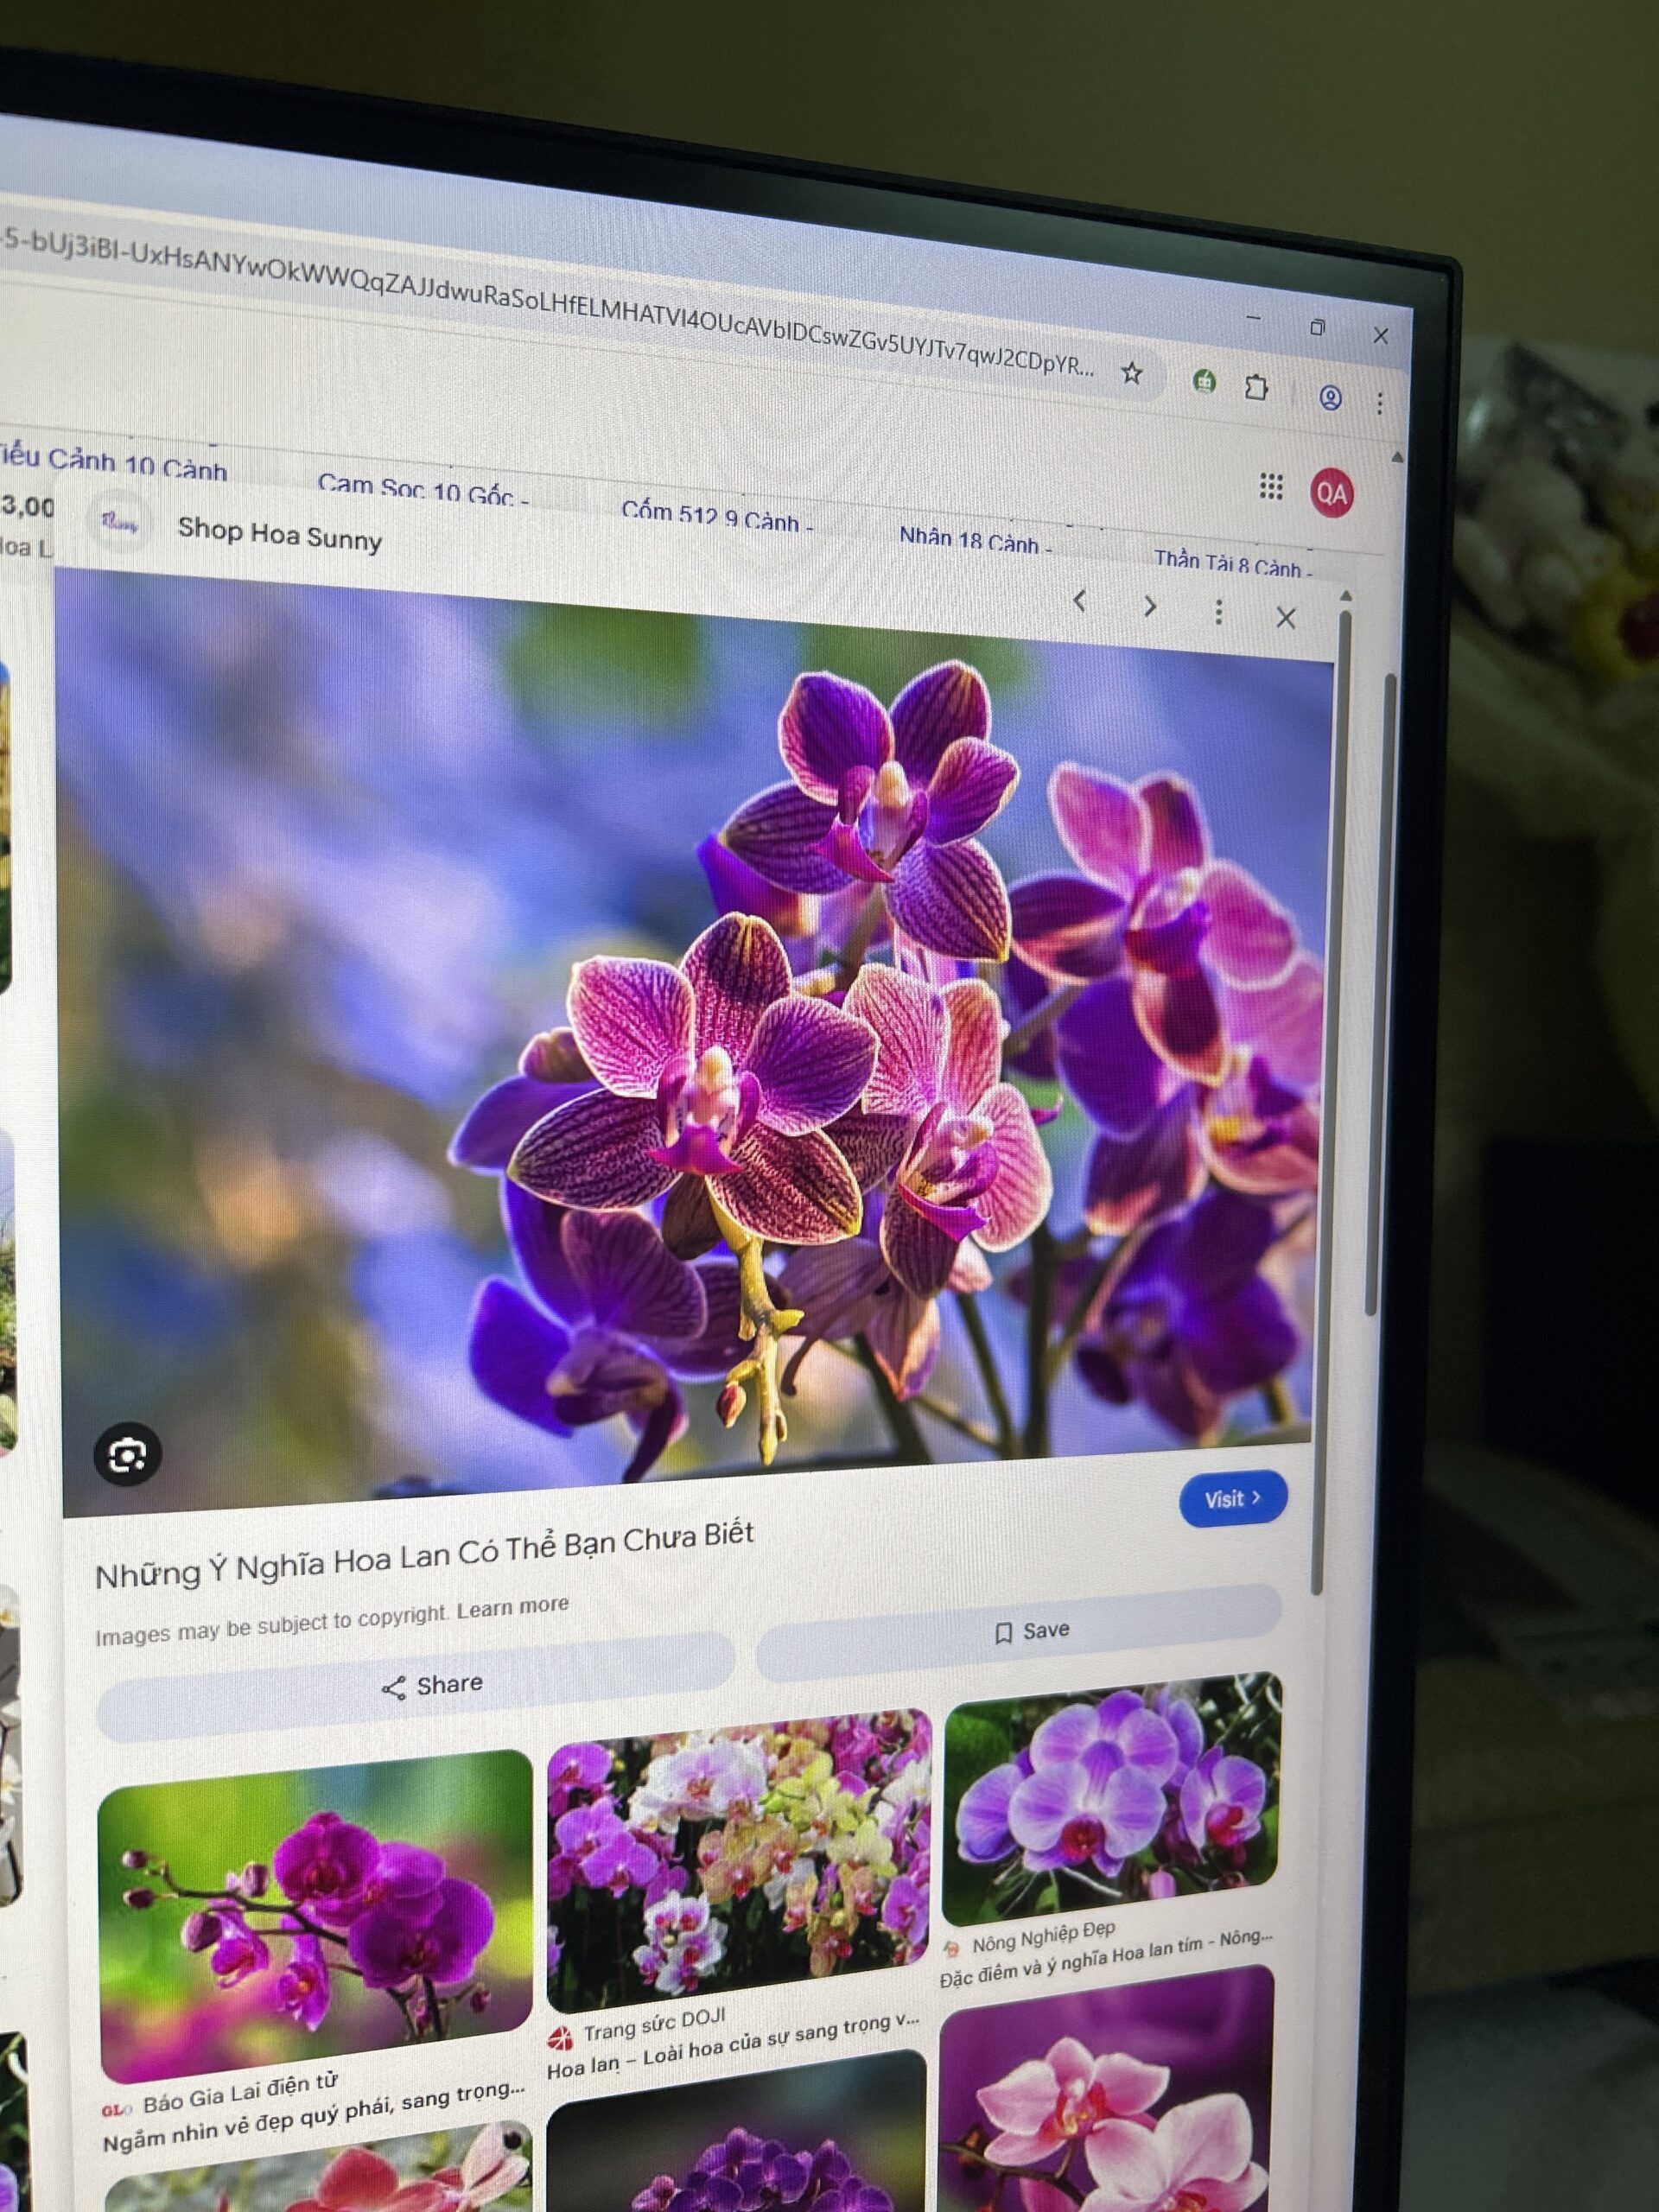
Task: Open the Learn more copyright link
Action: pos(512,1607)
